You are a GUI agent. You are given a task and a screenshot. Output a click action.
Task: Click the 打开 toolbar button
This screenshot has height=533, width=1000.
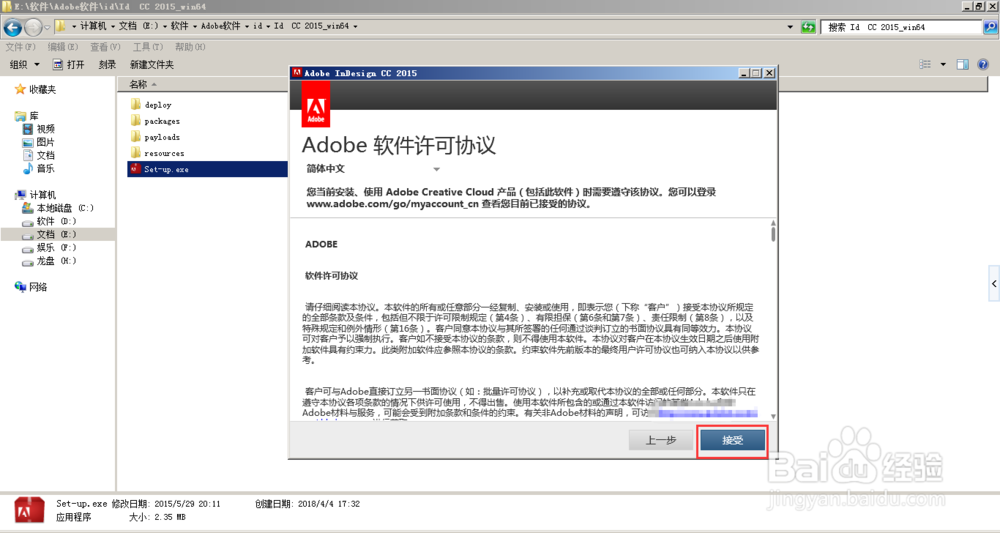pos(68,64)
